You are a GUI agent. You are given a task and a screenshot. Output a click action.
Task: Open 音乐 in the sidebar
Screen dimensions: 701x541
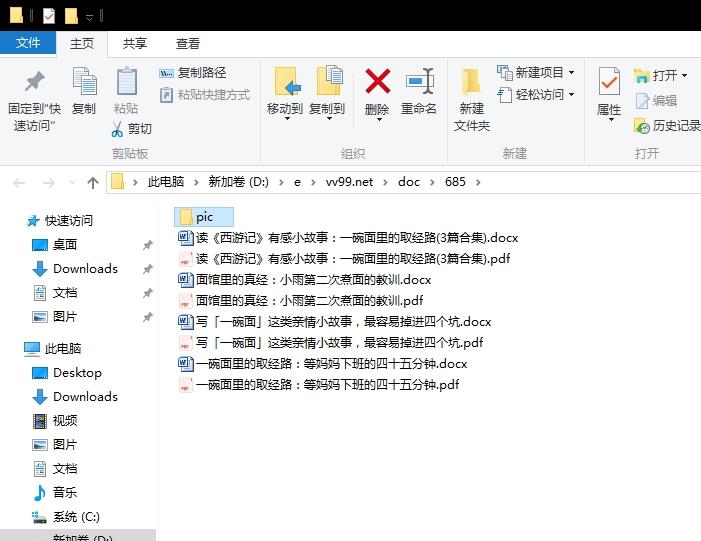click(x=55, y=493)
